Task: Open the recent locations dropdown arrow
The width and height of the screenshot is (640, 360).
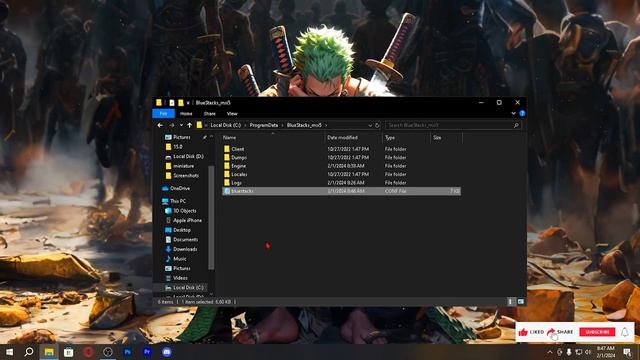Action: point(181,125)
